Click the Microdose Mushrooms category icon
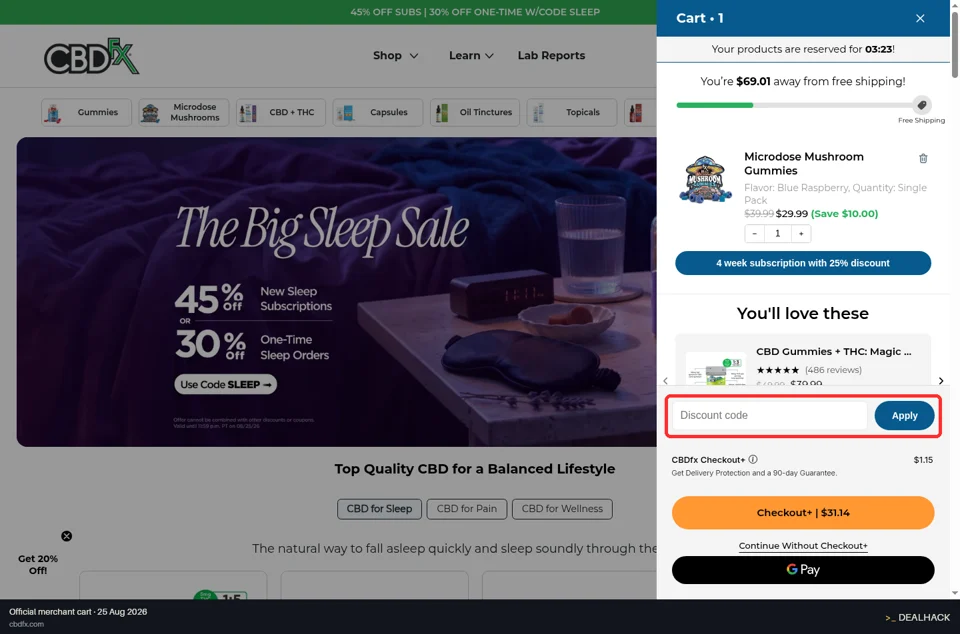960x634 pixels. pyautogui.click(x=151, y=113)
